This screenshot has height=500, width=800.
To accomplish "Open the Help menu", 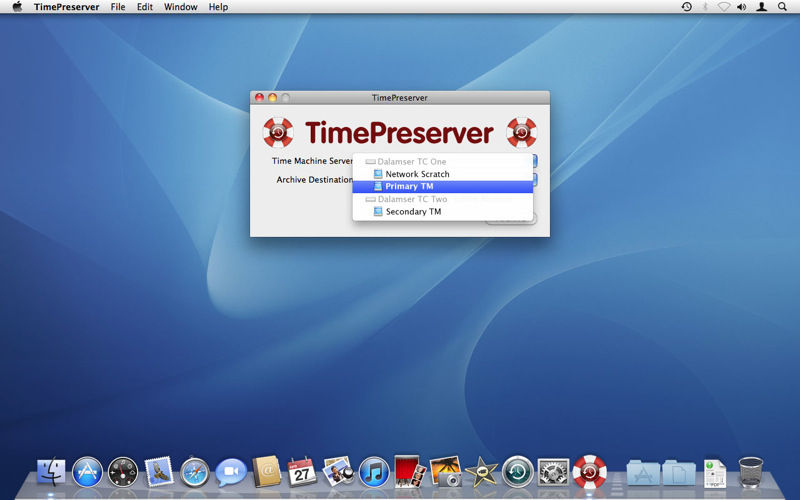I will tap(218, 7).
